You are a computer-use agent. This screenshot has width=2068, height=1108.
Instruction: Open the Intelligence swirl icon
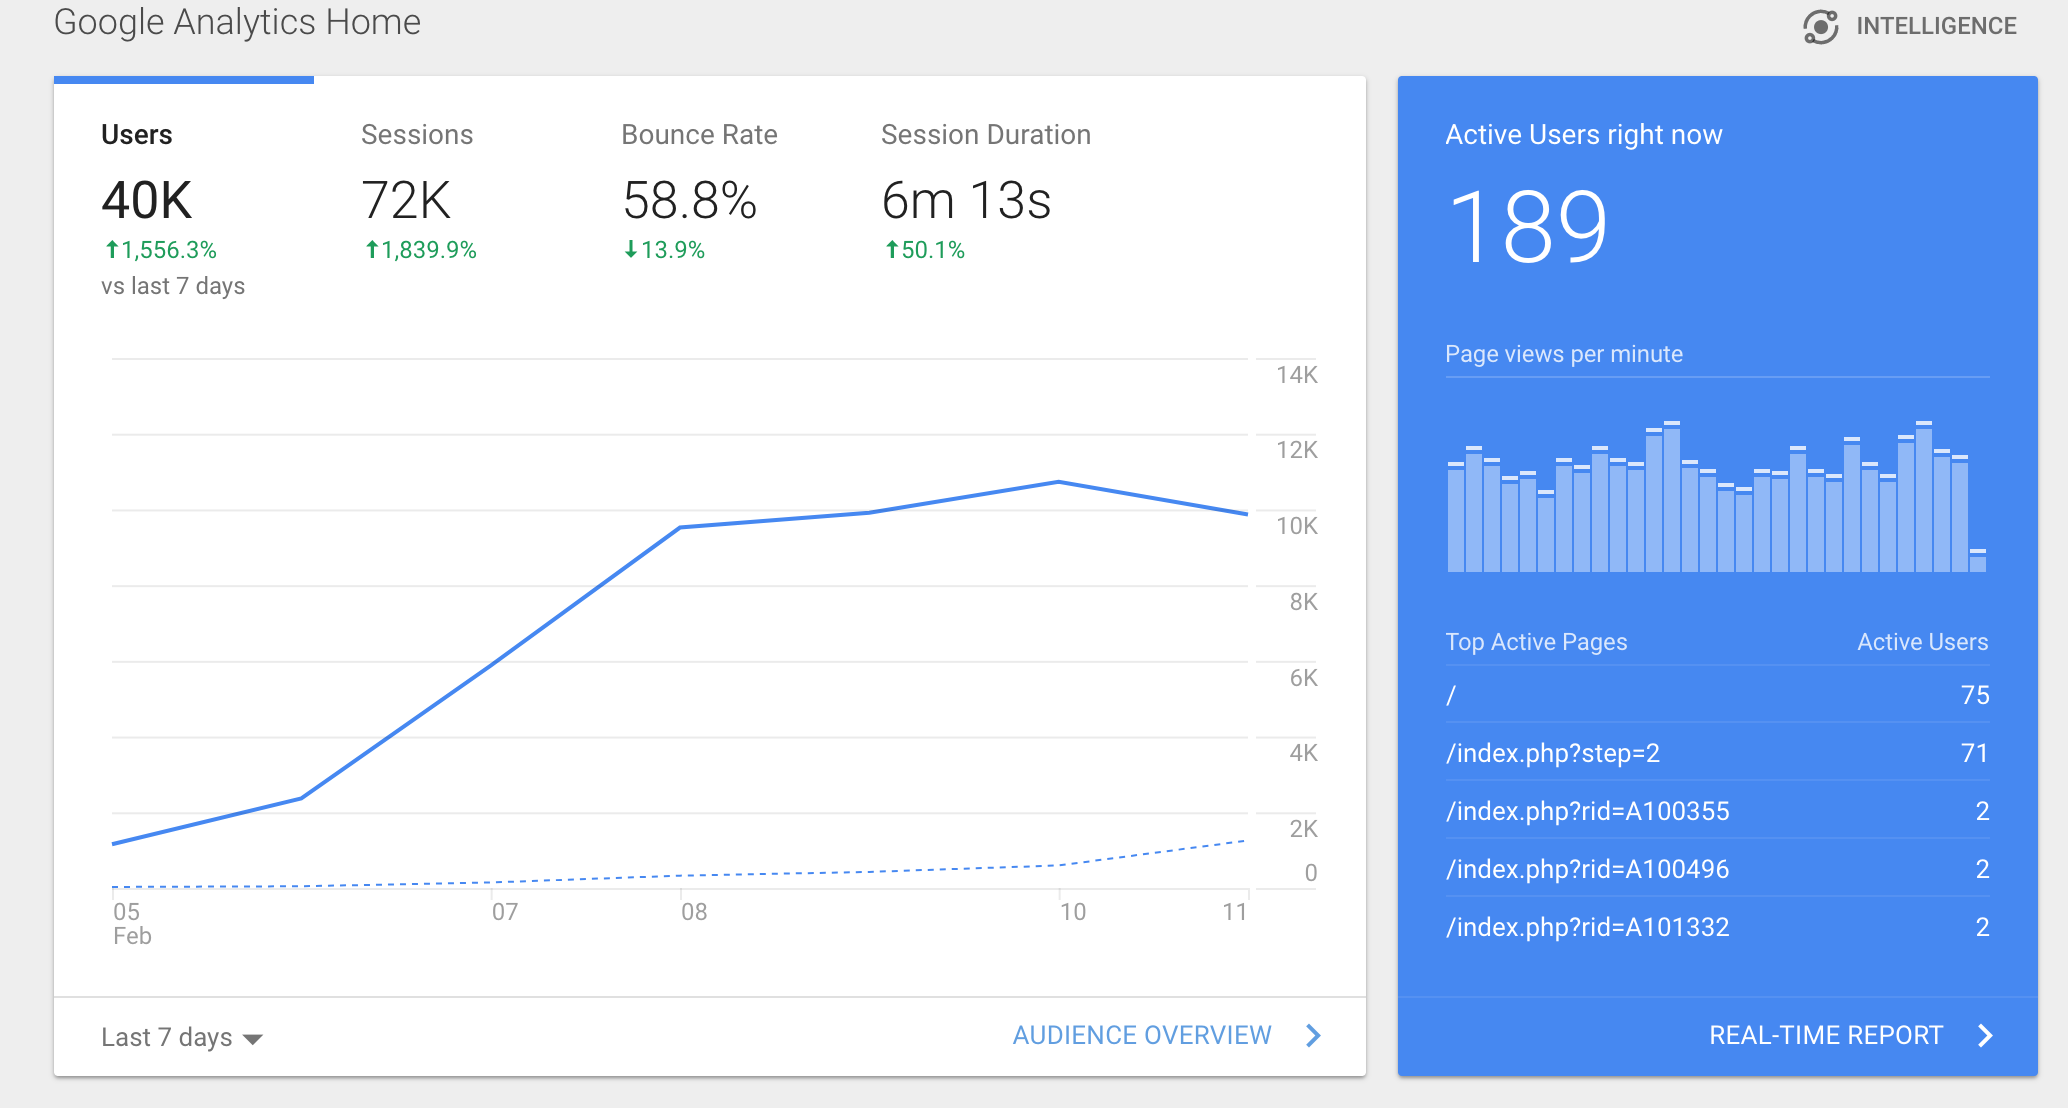pyautogui.click(x=1821, y=26)
